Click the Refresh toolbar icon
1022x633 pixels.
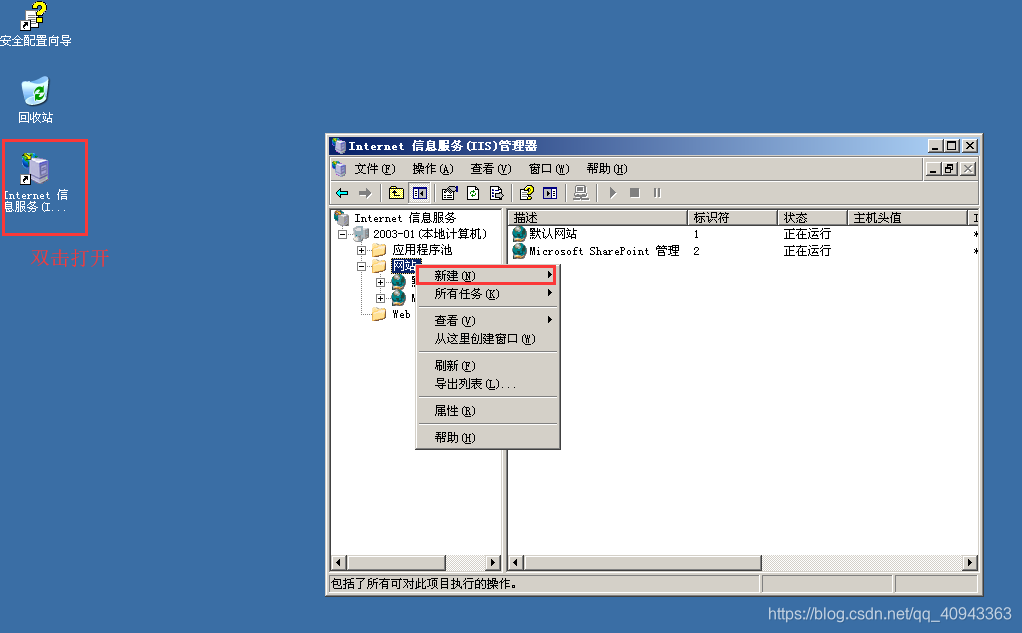coord(473,193)
